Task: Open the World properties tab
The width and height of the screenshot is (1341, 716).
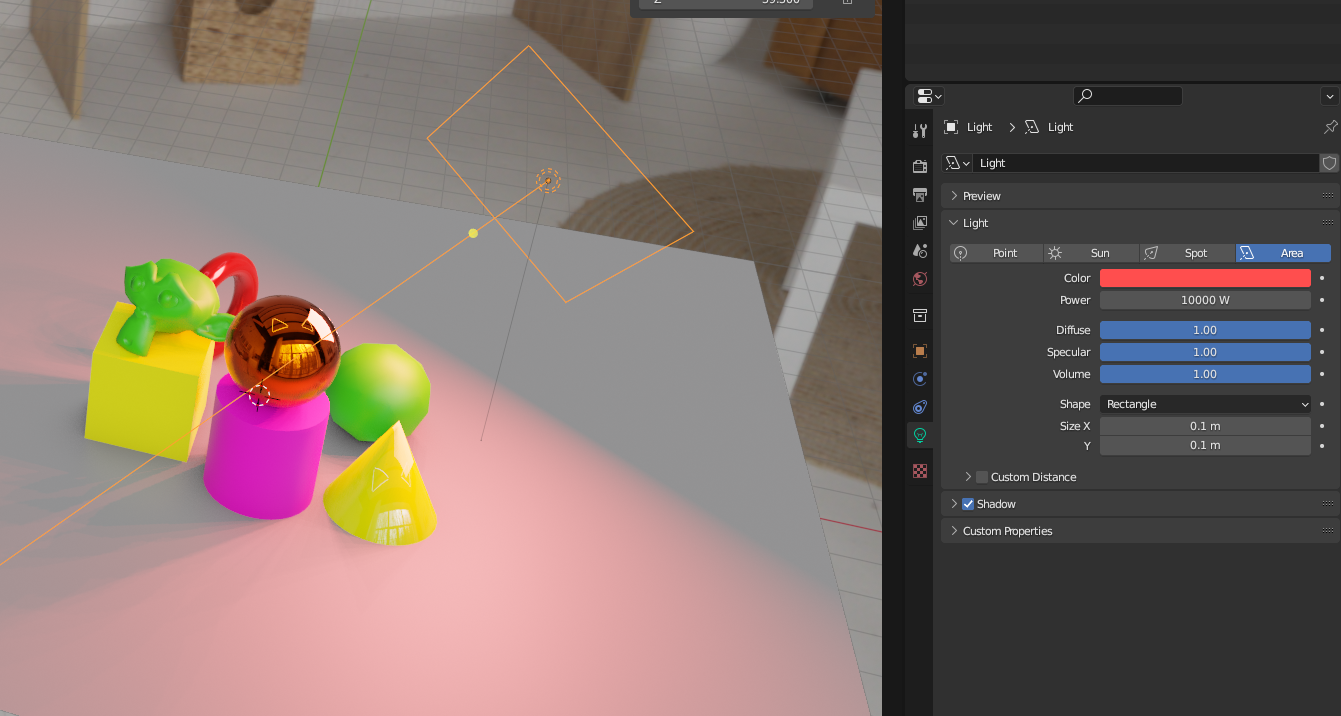Action: pyautogui.click(x=920, y=279)
